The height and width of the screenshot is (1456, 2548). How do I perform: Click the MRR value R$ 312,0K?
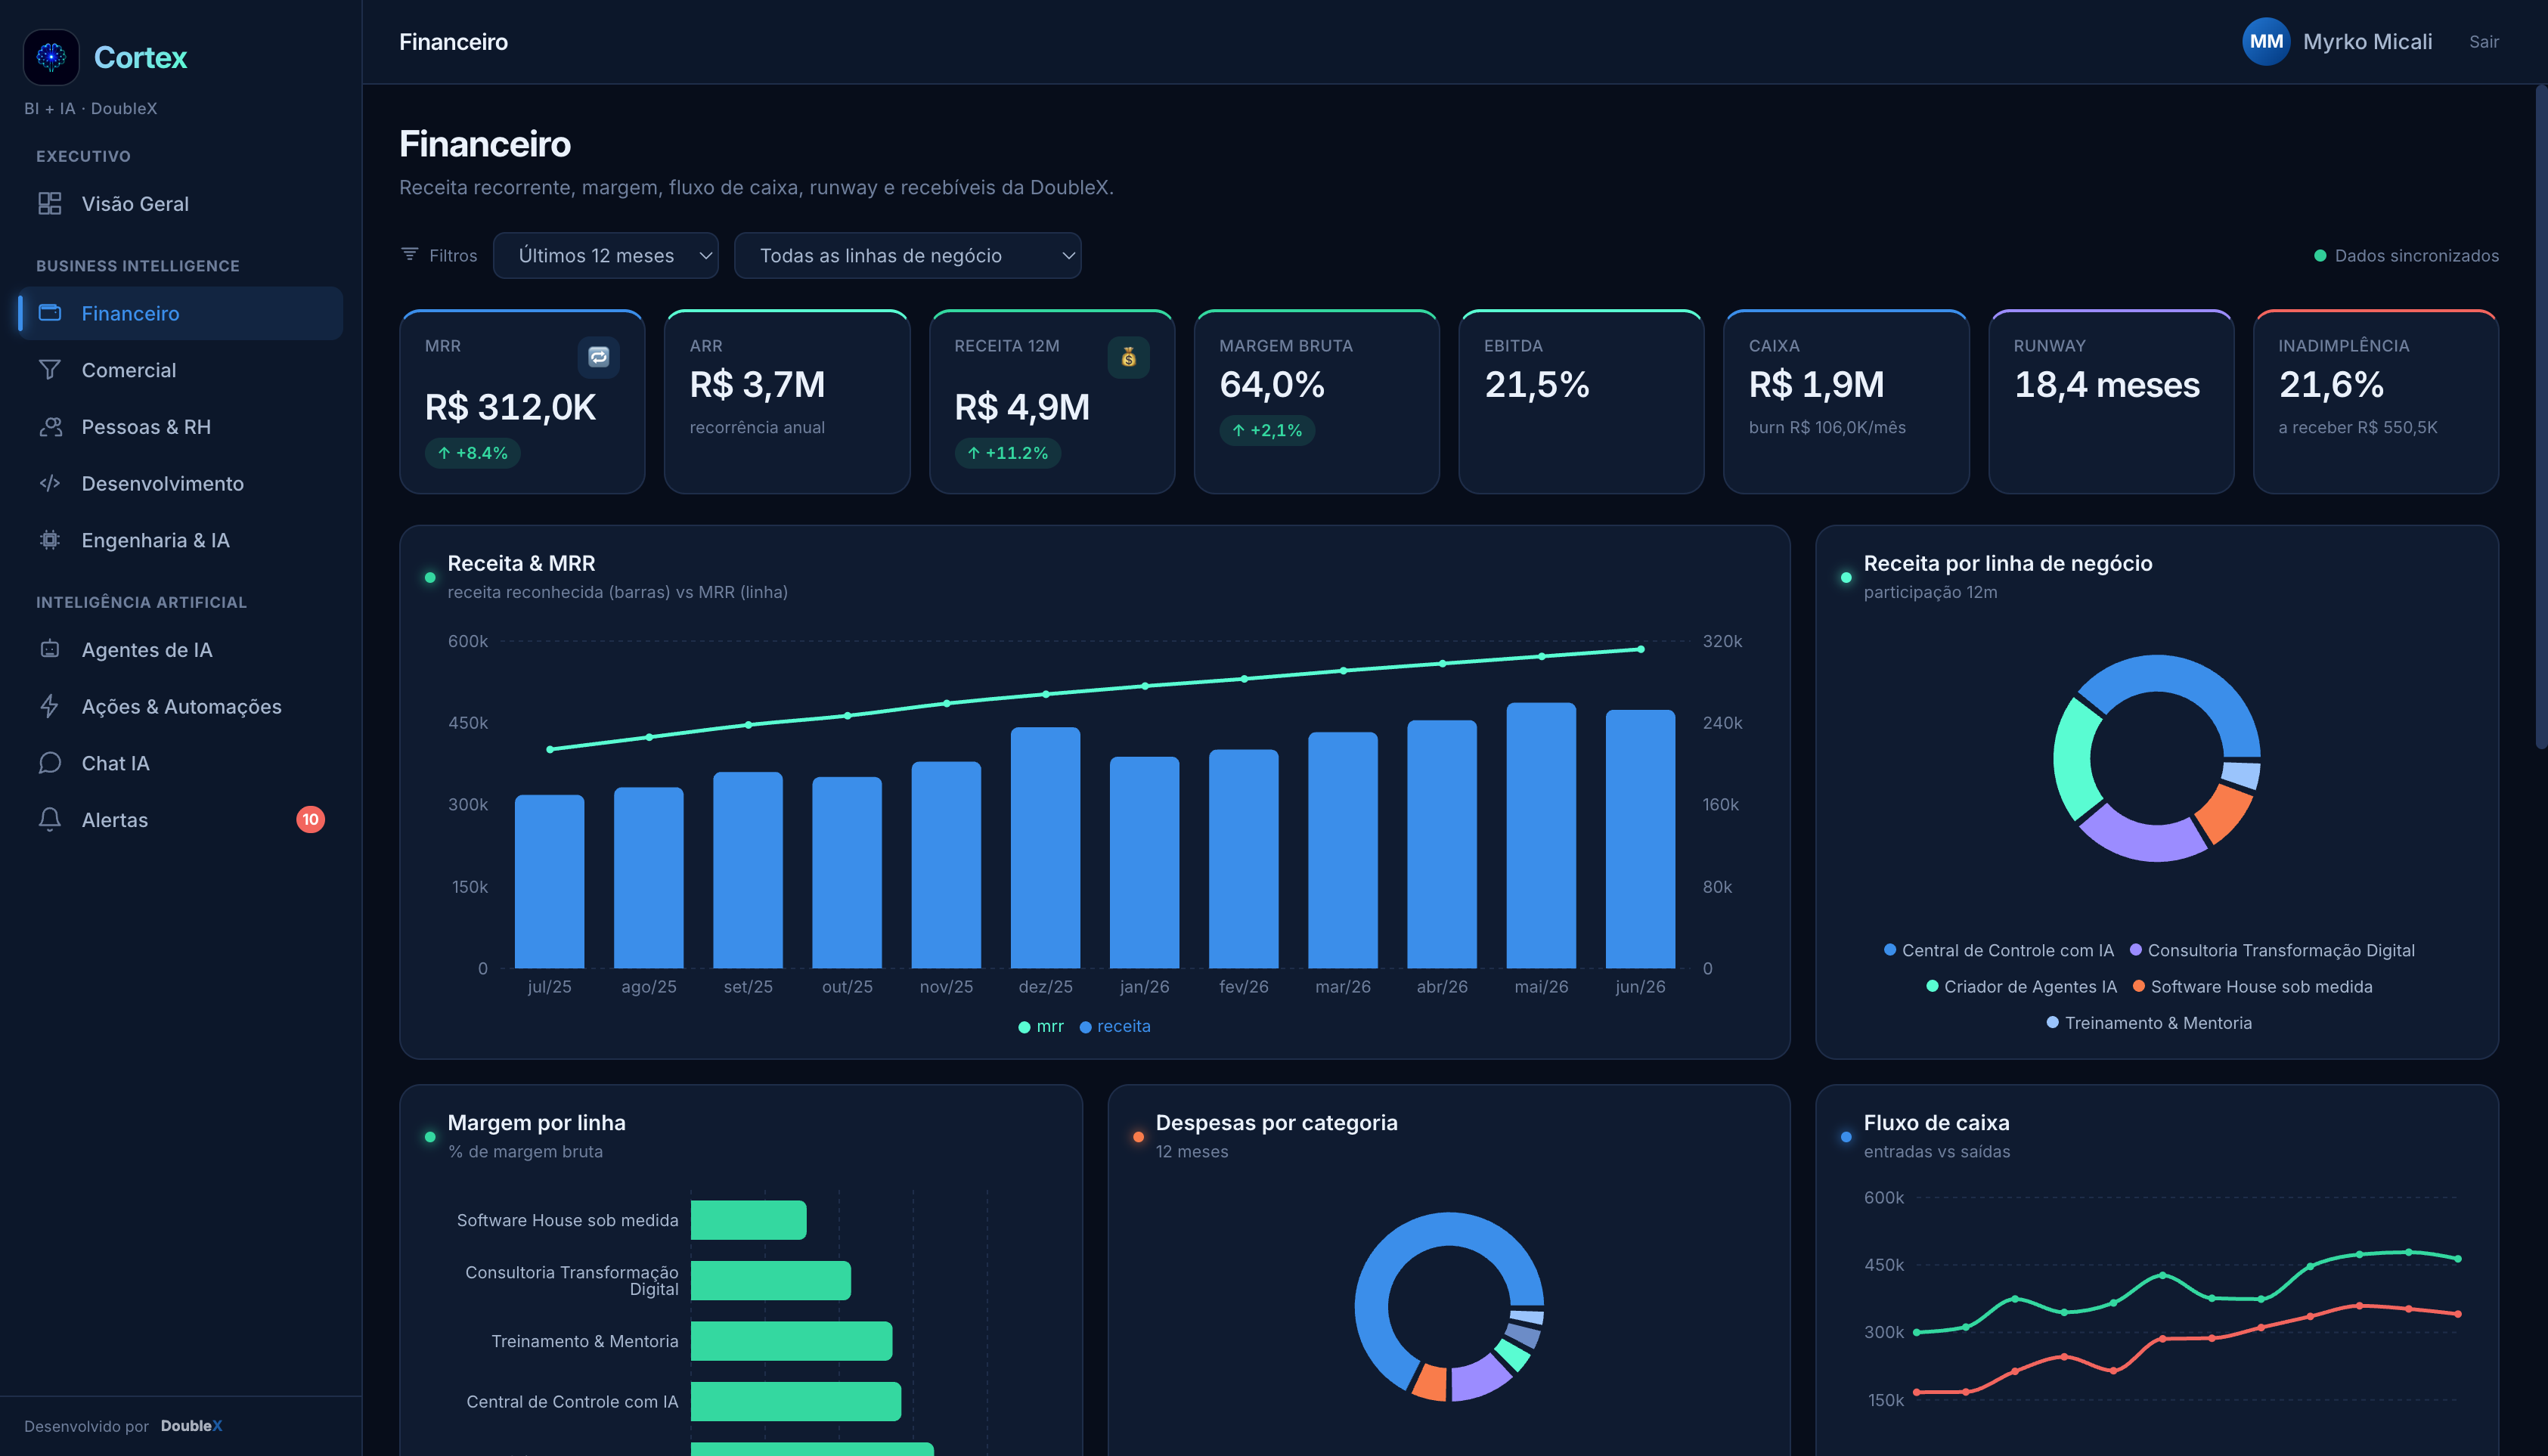click(510, 407)
